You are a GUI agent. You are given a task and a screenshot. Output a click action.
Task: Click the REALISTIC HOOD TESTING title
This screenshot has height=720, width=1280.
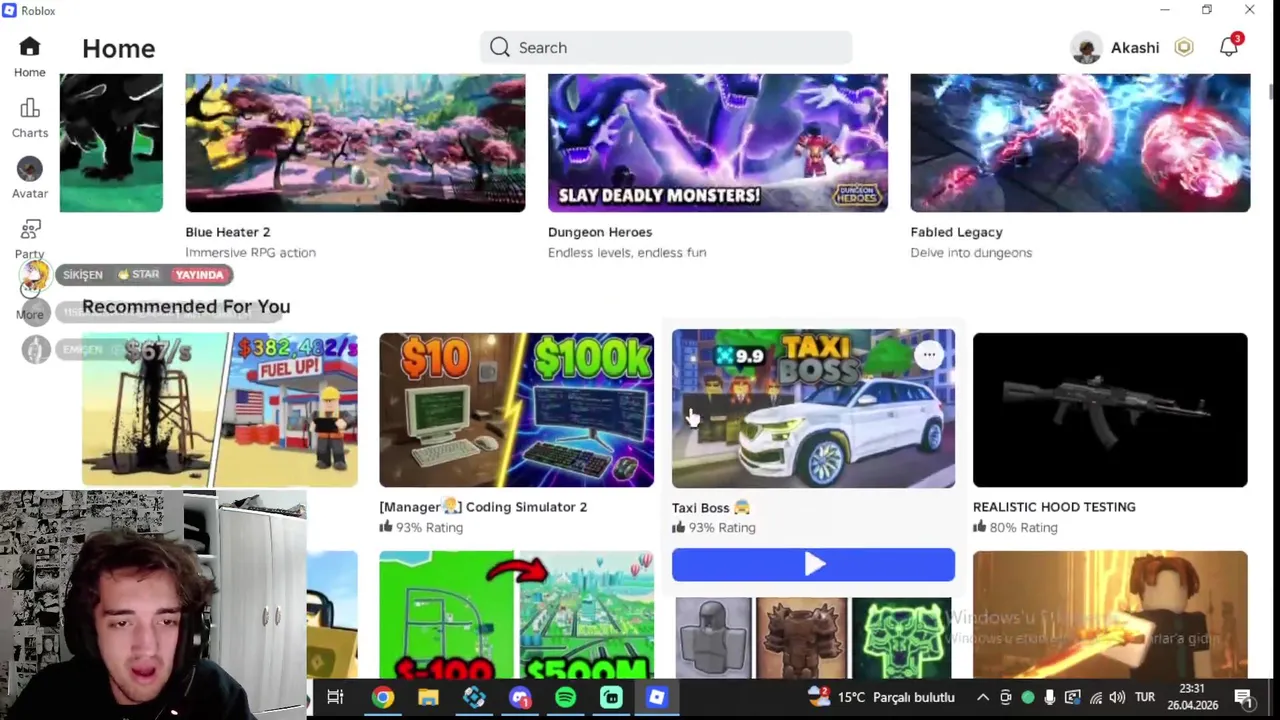click(1054, 507)
